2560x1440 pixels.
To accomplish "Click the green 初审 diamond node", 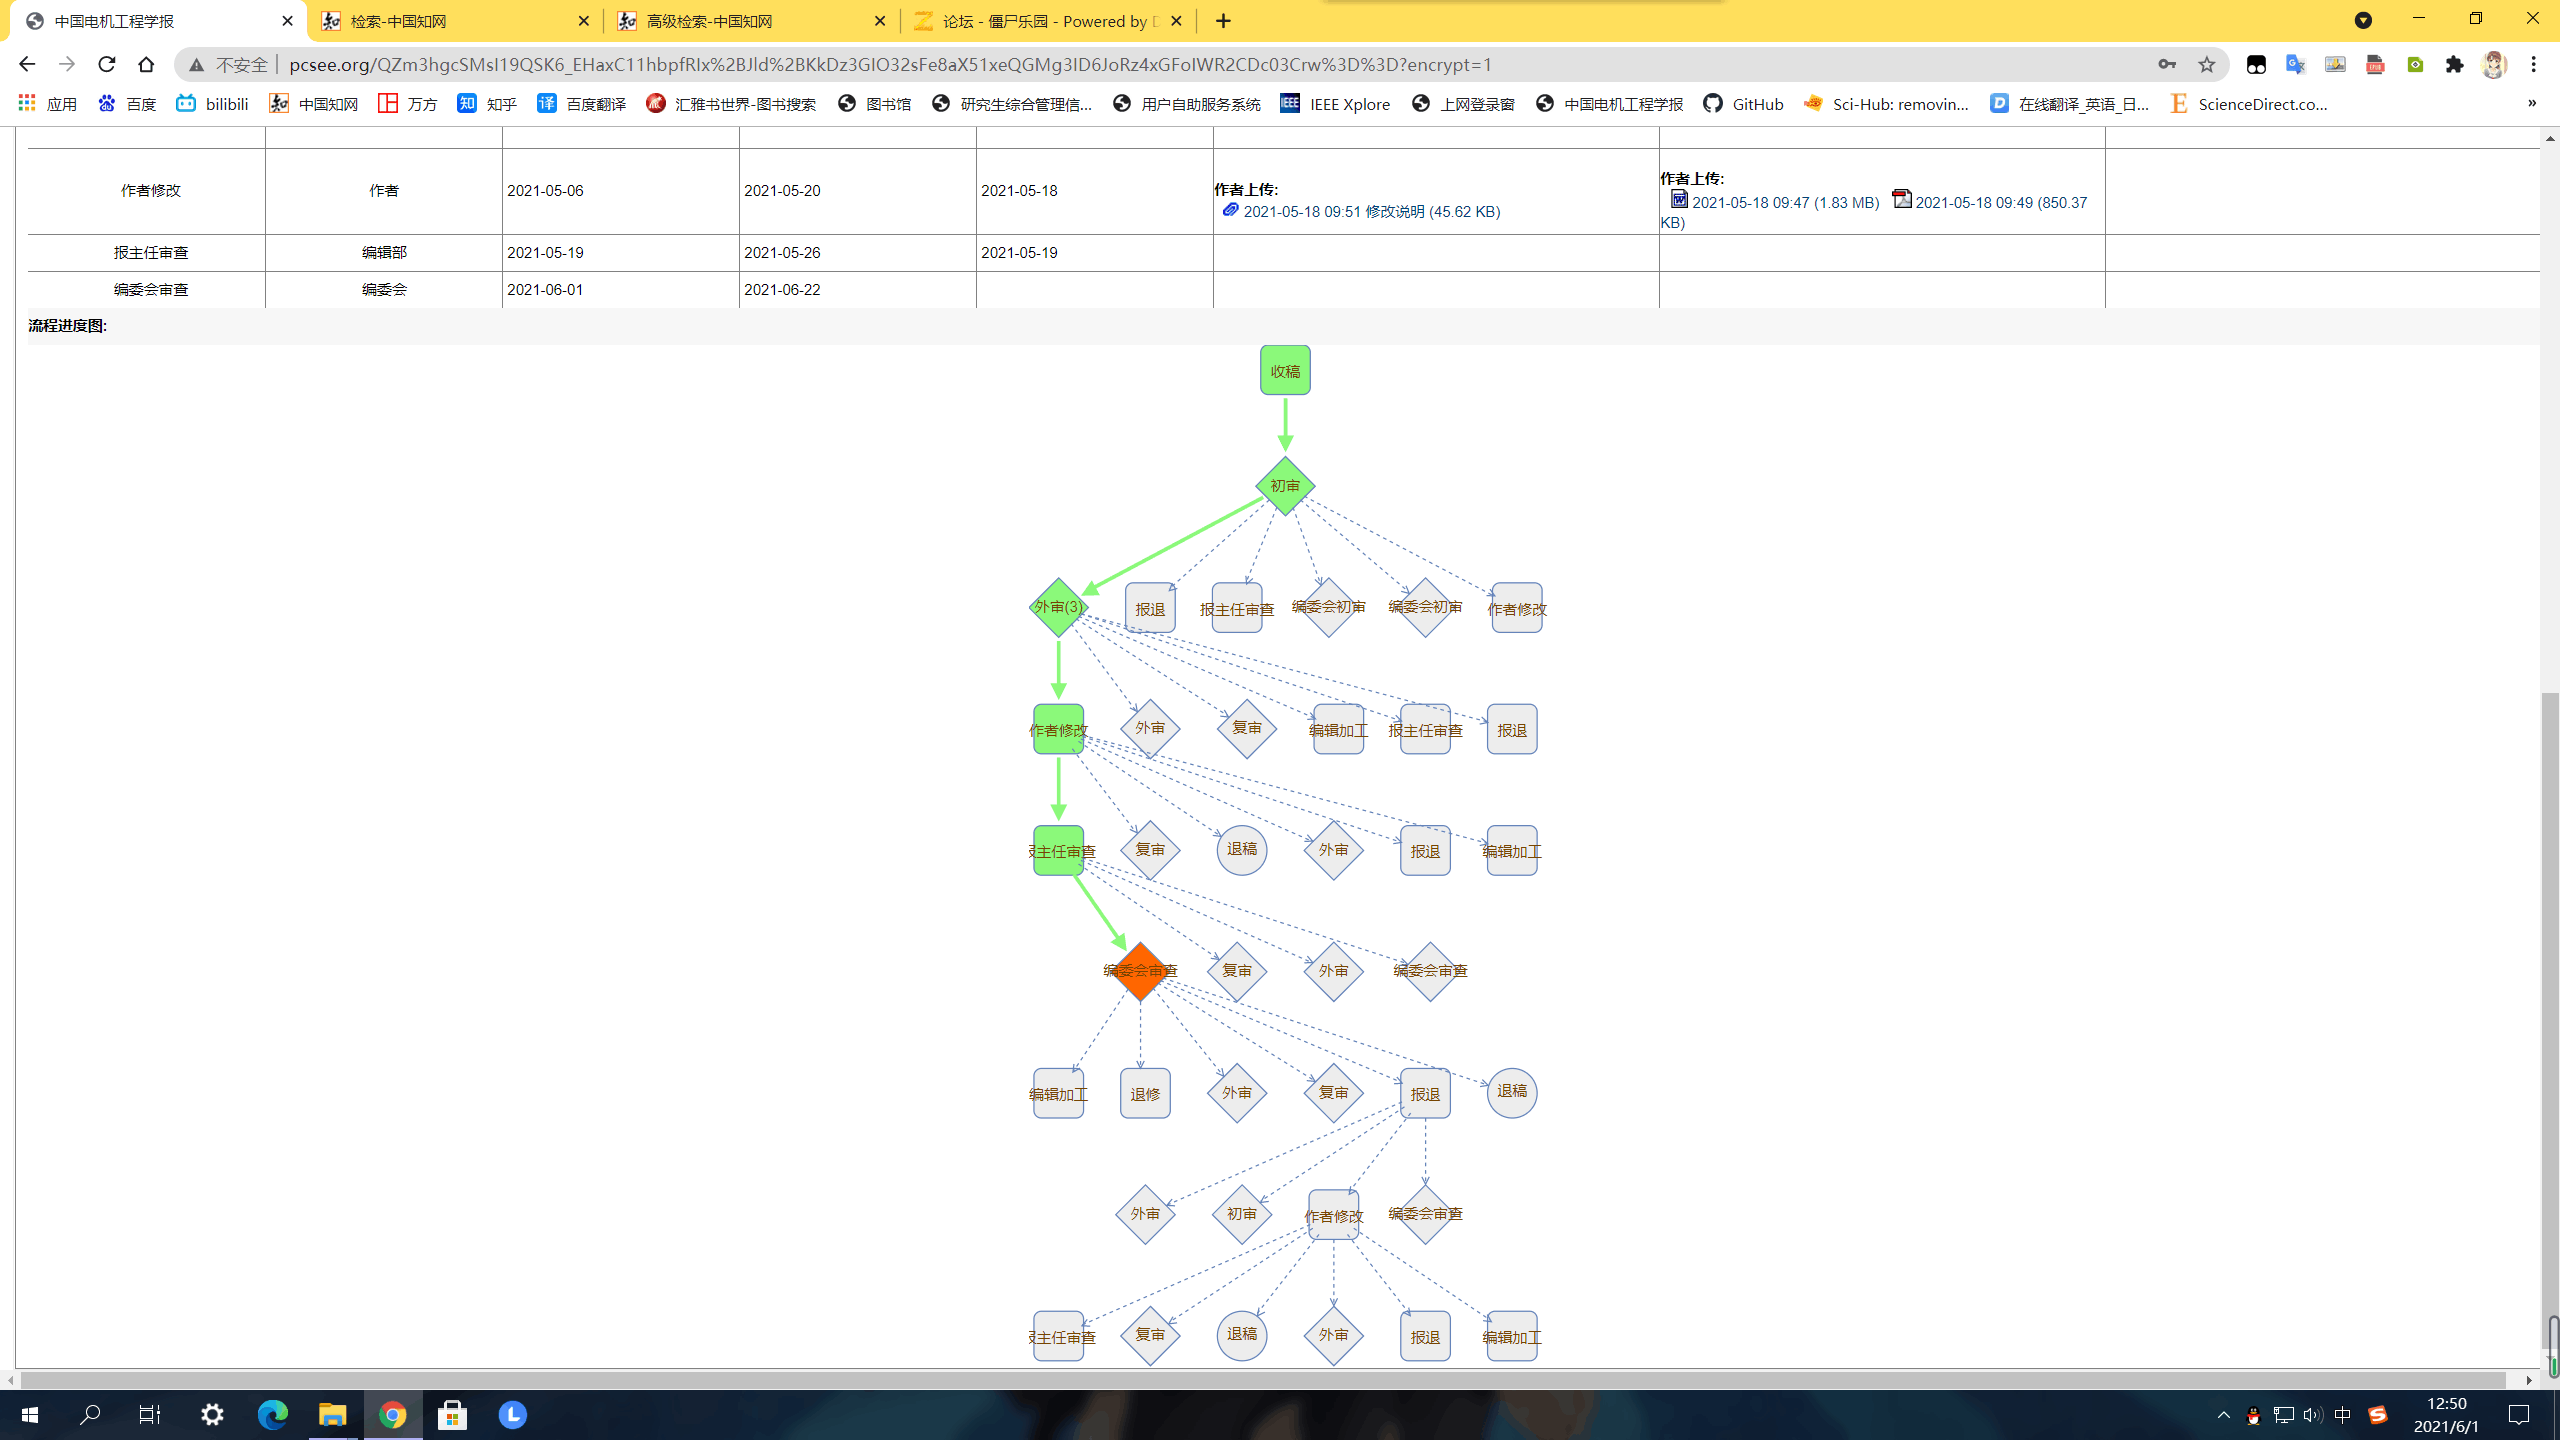I will click(x=1285, y=486).
